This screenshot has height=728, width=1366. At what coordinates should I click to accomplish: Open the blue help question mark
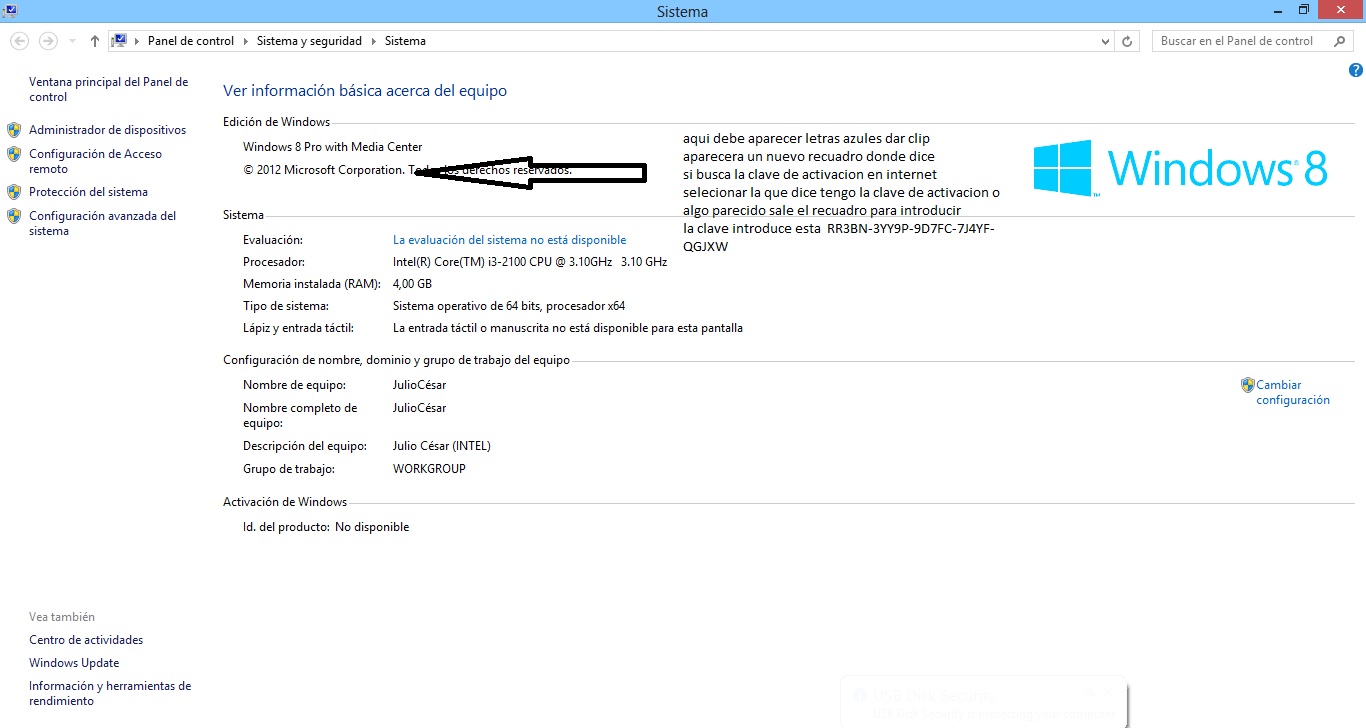pyautogui.click(x=1356, y=70)
